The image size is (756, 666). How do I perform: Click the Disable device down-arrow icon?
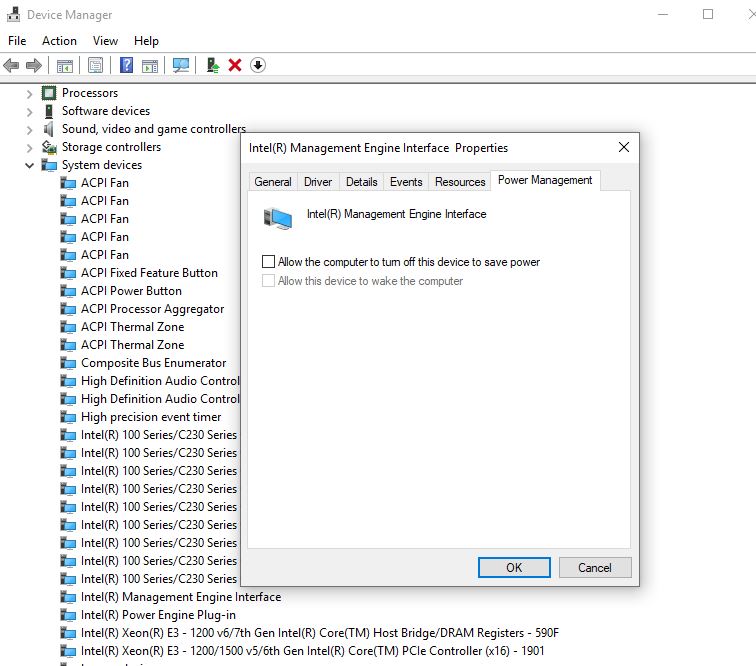coord(258,65)
